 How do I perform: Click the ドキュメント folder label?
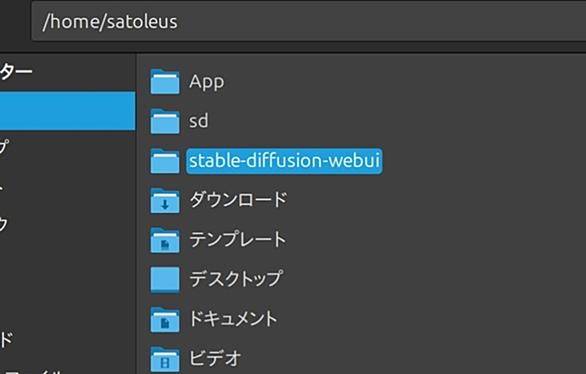point(233,319)
